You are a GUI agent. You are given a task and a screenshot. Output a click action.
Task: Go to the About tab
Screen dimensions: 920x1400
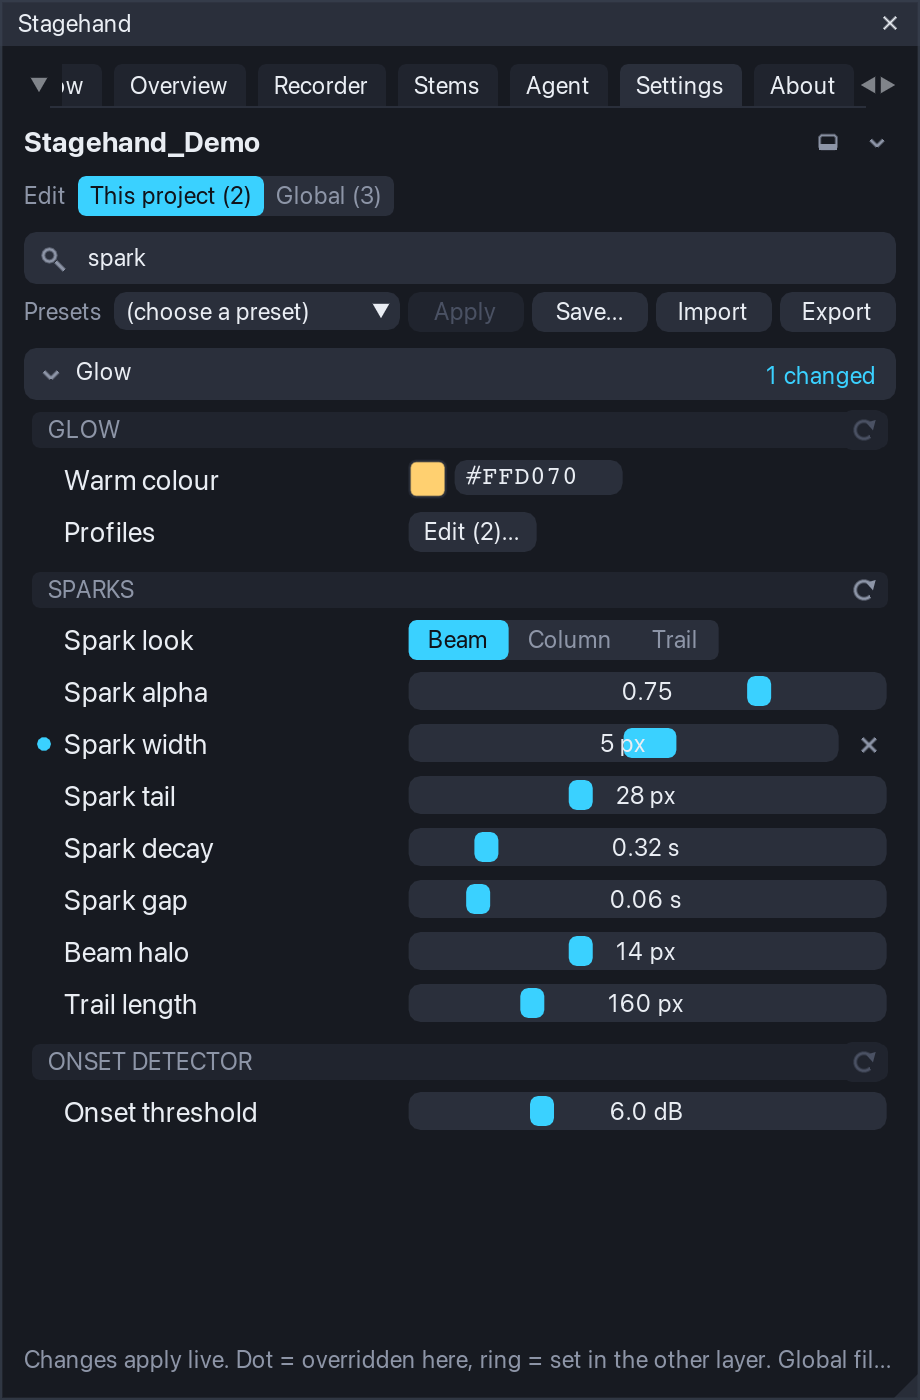[803, 86]
